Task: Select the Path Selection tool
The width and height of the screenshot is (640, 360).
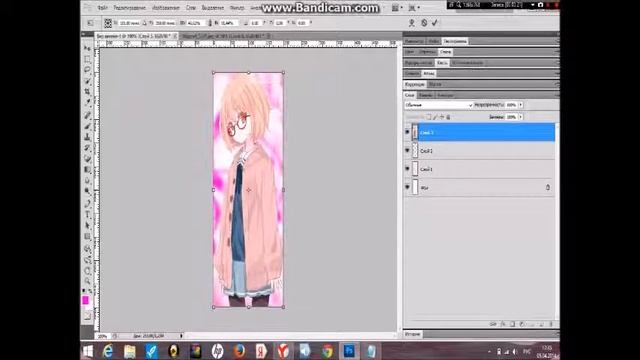Action: point(87,225)
